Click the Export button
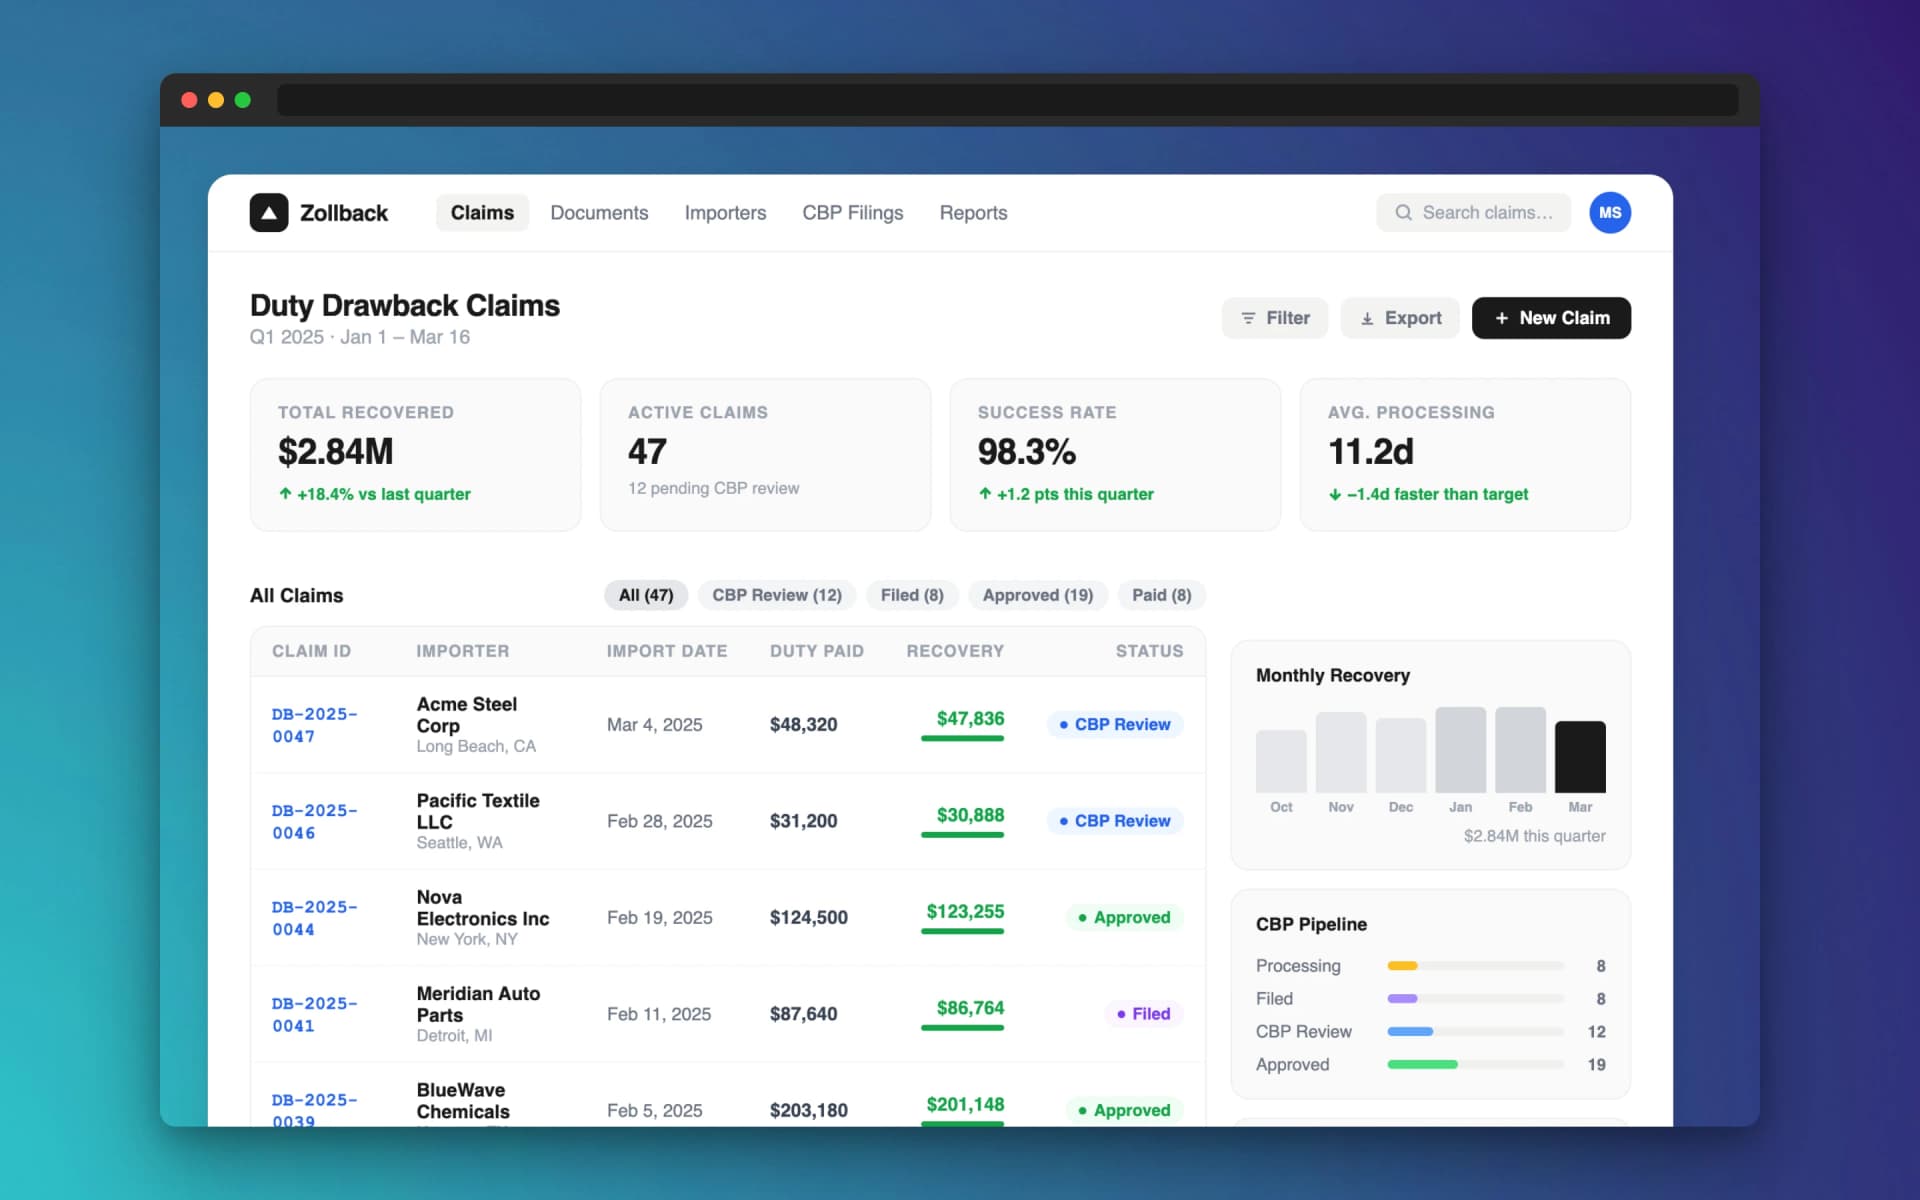The height and width of the screenshot is (1200, 1920). coord(1399,318)
